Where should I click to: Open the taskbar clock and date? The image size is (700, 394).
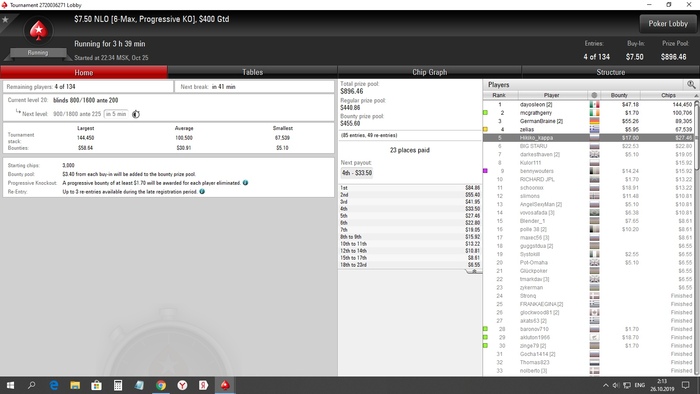point(662,385)
